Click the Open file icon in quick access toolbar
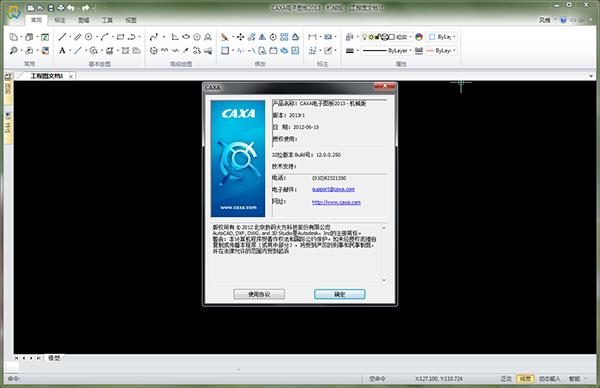Image resolution: width=600 pixels, height=388 pixels. click(41, 8)
